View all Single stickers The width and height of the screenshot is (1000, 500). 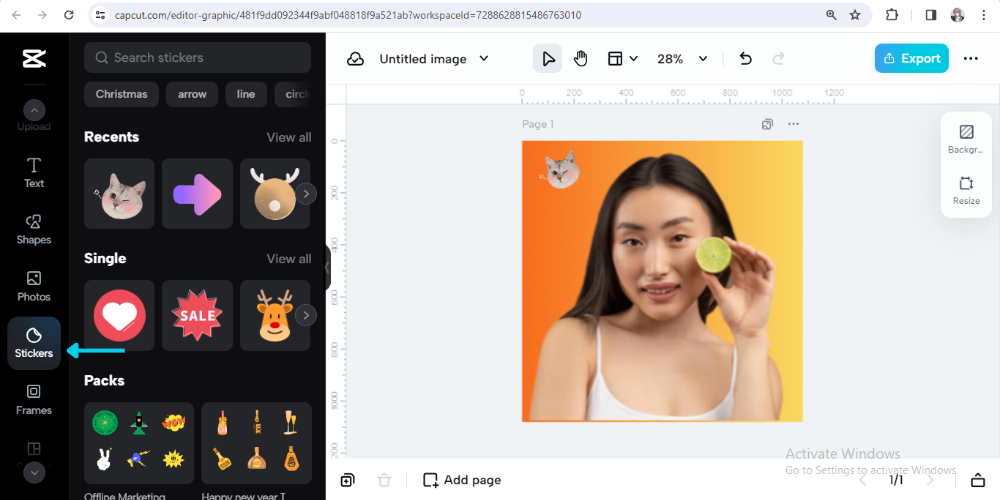point(289,258)
